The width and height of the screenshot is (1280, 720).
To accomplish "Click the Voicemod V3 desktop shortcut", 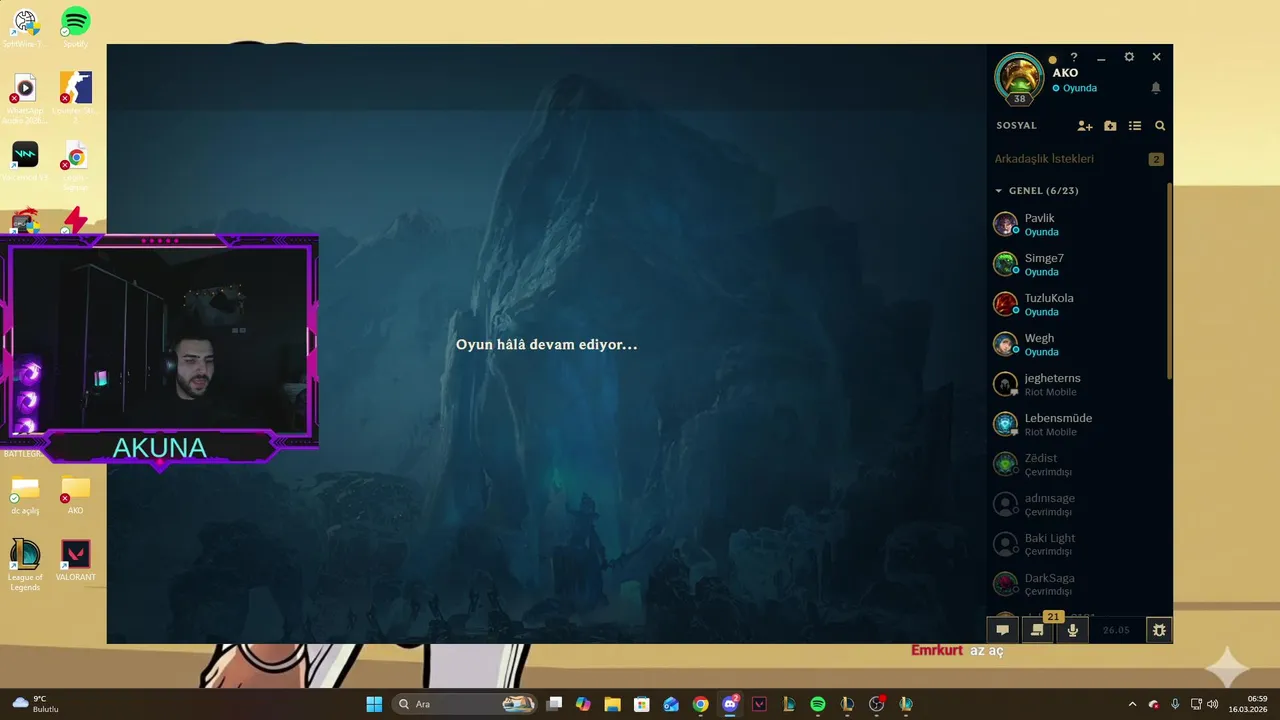I will [x=25, y=162].
